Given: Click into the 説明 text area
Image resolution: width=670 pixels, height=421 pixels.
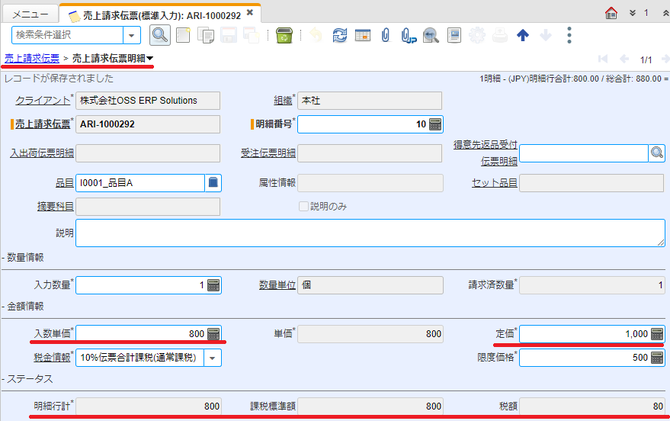Looking at the screenshot, I should 370,233.
